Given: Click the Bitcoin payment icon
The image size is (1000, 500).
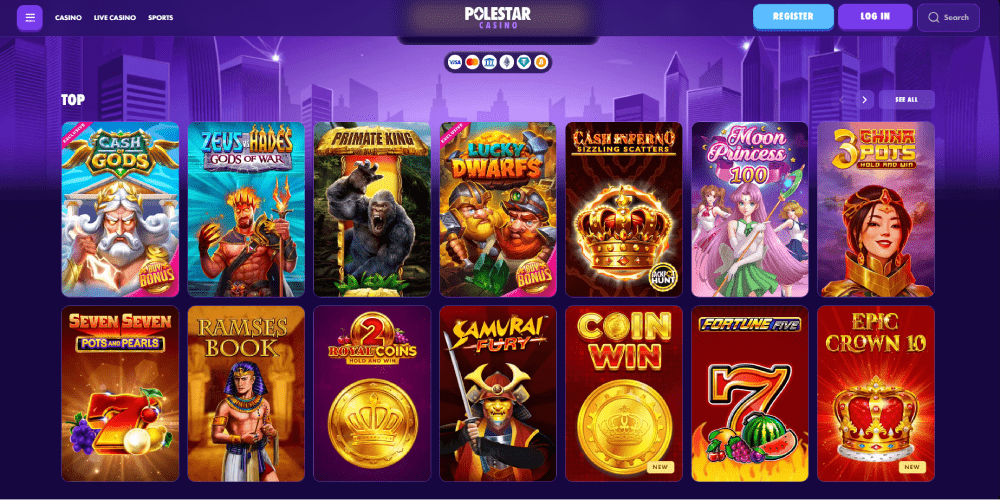Looking at the screenshot, I should point(542,62).
